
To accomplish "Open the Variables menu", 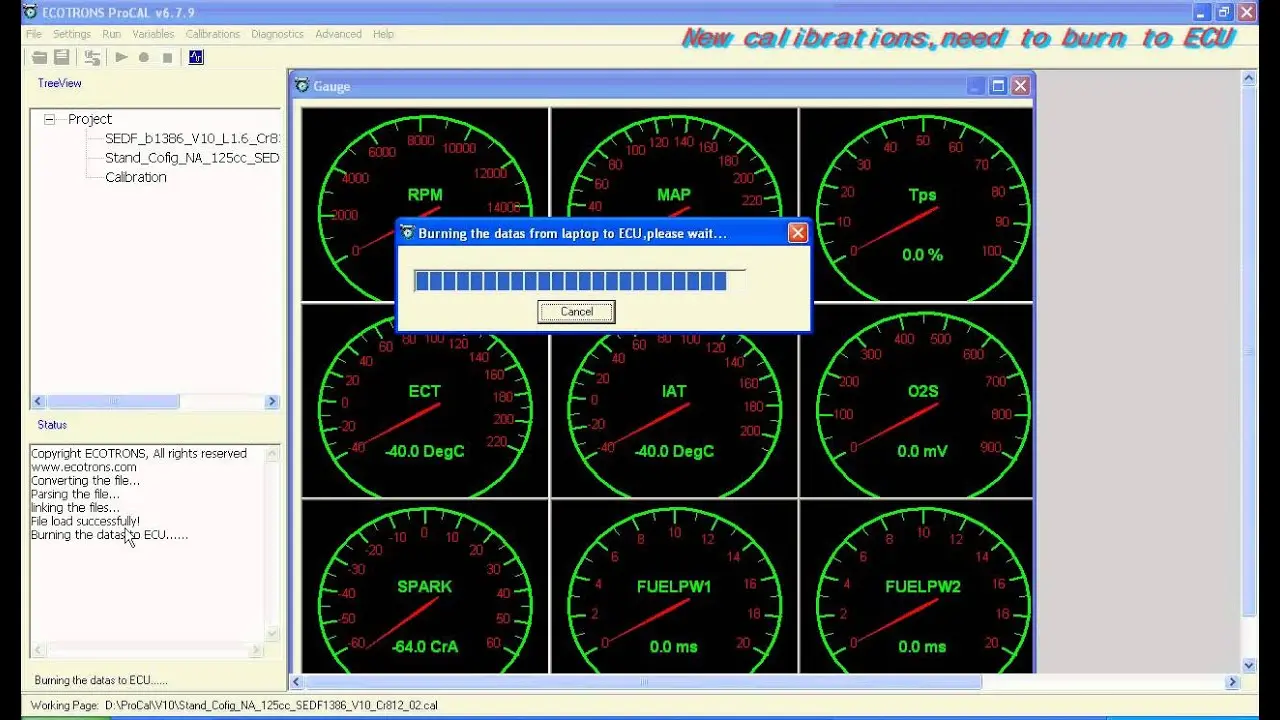I will [x=153, y=34].
